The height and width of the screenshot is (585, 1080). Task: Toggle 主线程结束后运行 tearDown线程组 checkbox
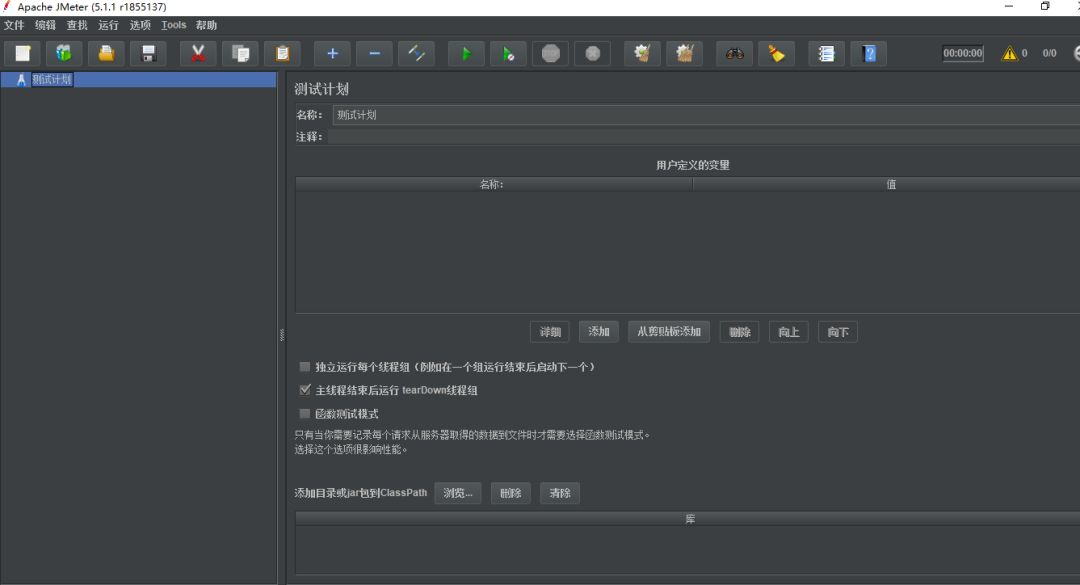[x=304, y=390]
